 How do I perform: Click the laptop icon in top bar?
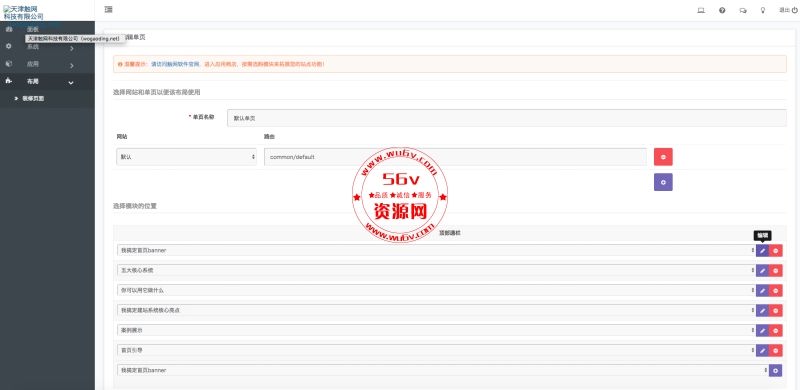701,10
